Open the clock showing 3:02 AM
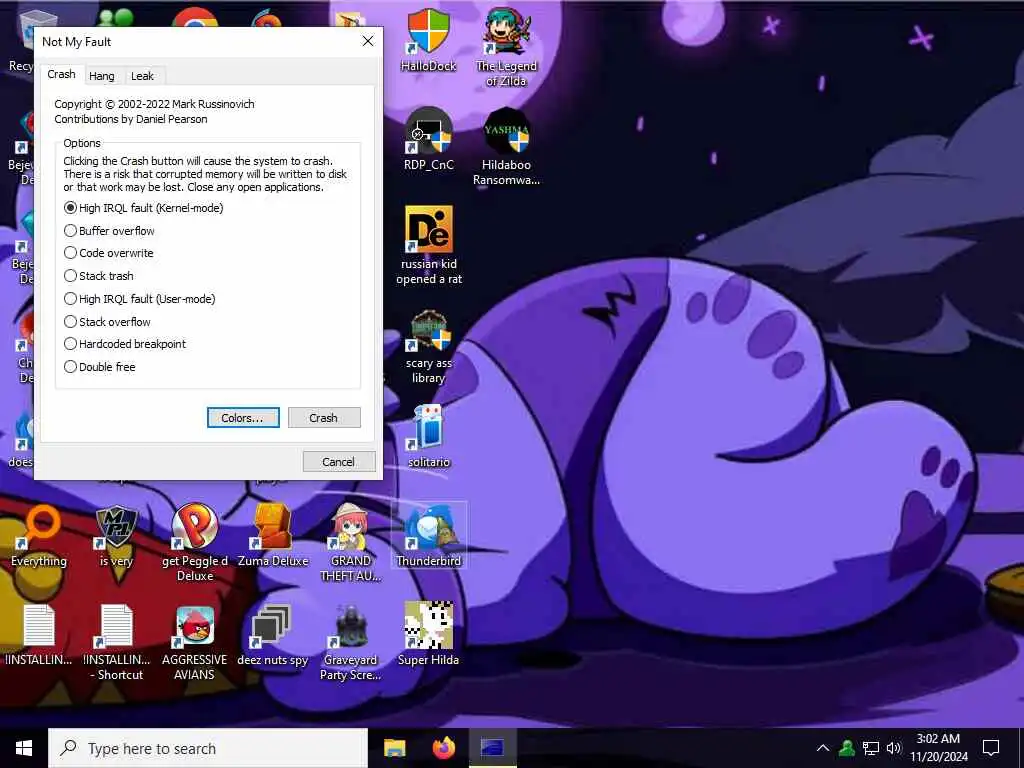 [x=938, y=748]
